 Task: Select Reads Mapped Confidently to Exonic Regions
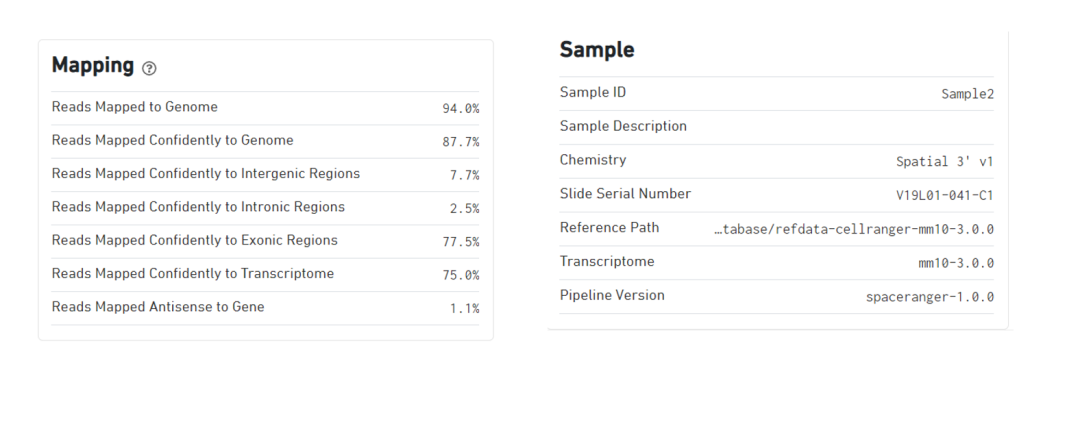pyautogui.click(x=194, y=240)
